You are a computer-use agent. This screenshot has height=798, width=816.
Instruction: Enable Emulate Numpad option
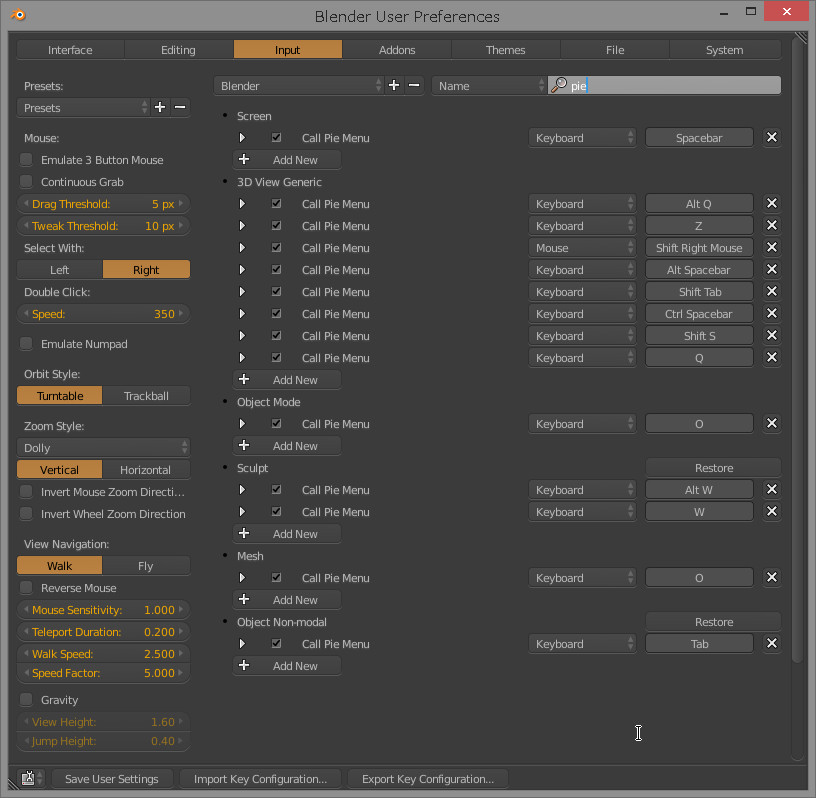[26, 344]
